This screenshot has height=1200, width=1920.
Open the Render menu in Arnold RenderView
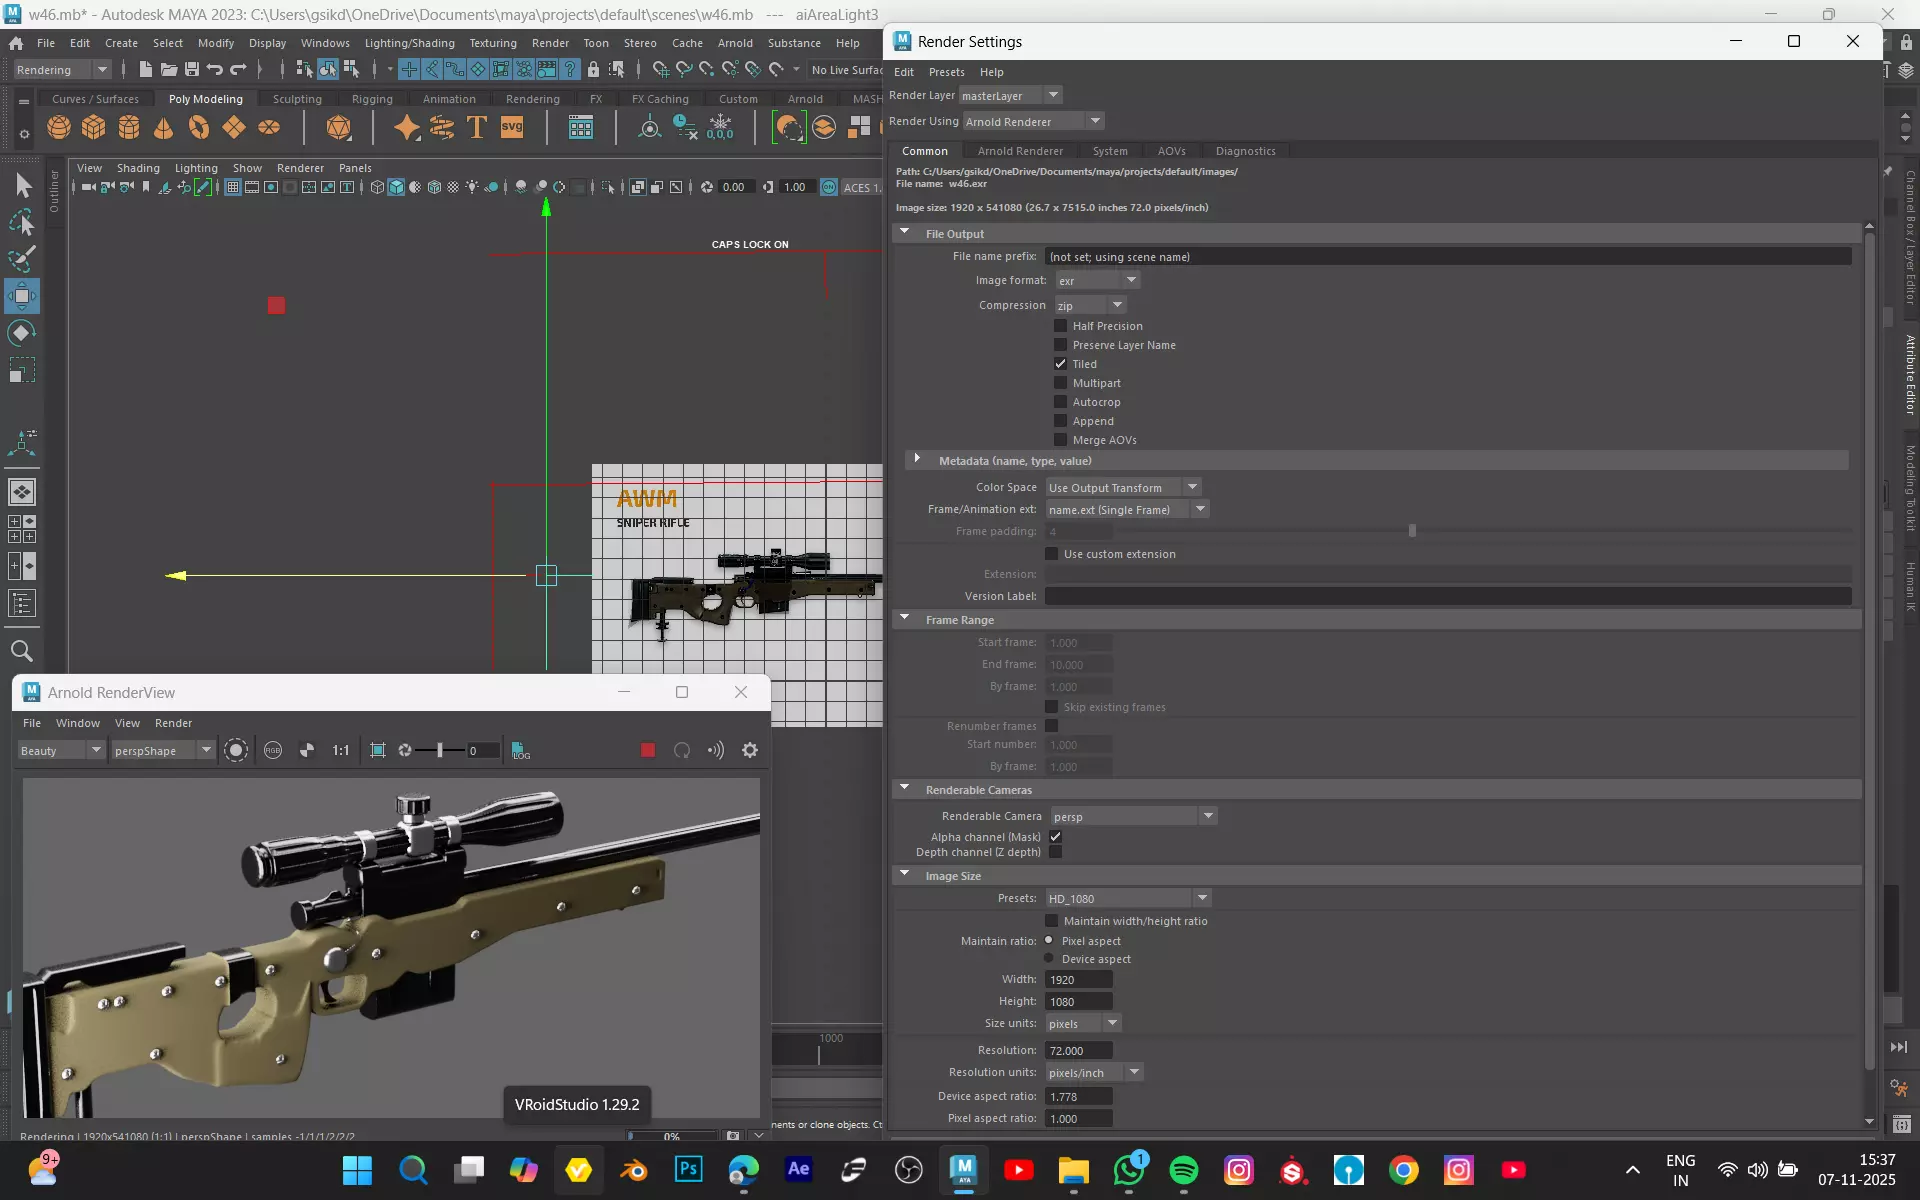point(173,723)
